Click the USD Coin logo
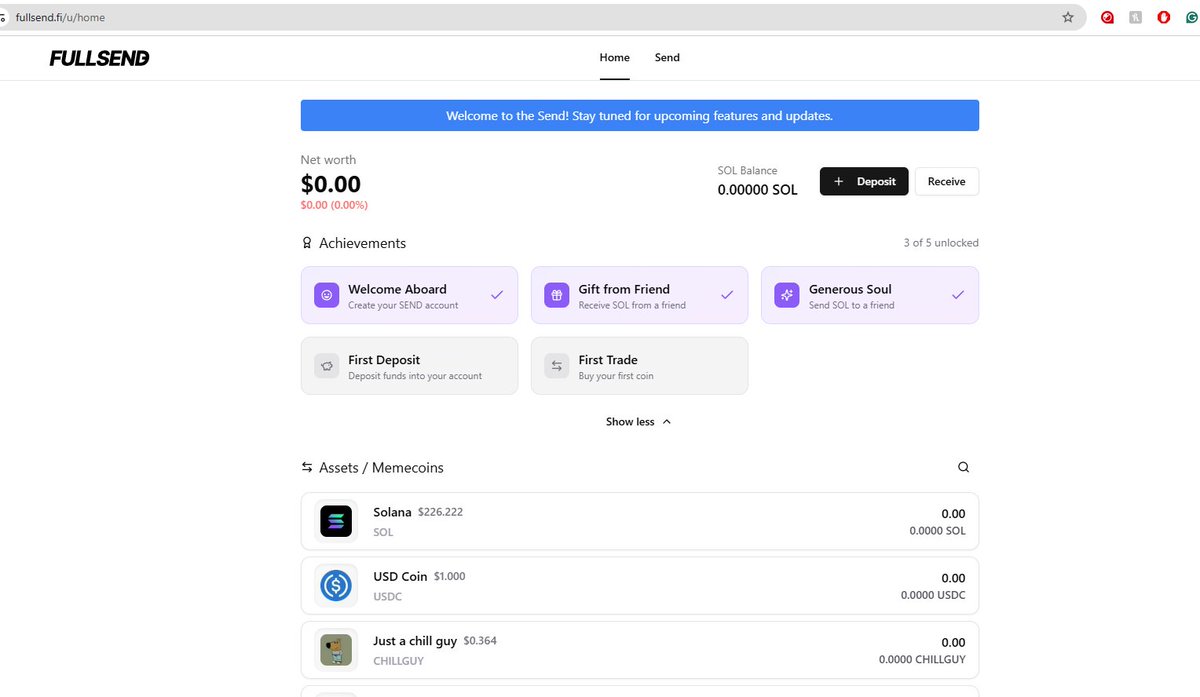The height and width of the screenshot is (697, 1200). [x=336, y=585]
